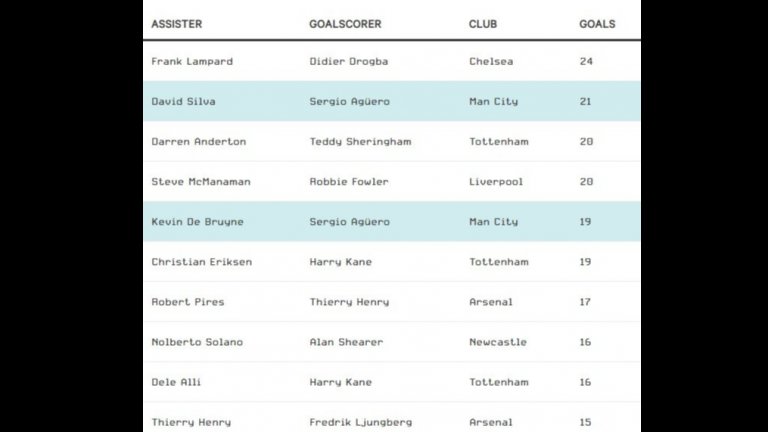Image resolution: width=768 pixels, height=432 pixels.
Task: Click Nolberto Solano assister name
Action: coord(197,342)
